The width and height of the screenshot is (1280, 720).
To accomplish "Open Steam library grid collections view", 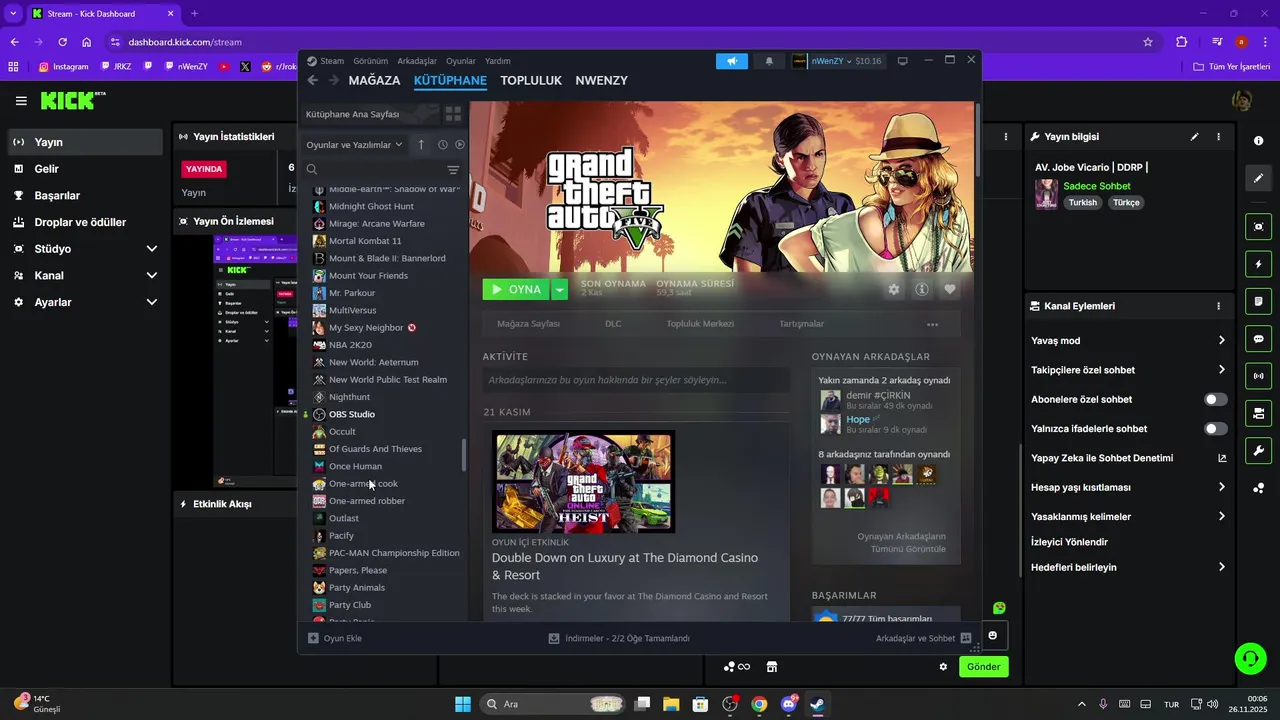I will pyautogui.click(x=453, y=114).
